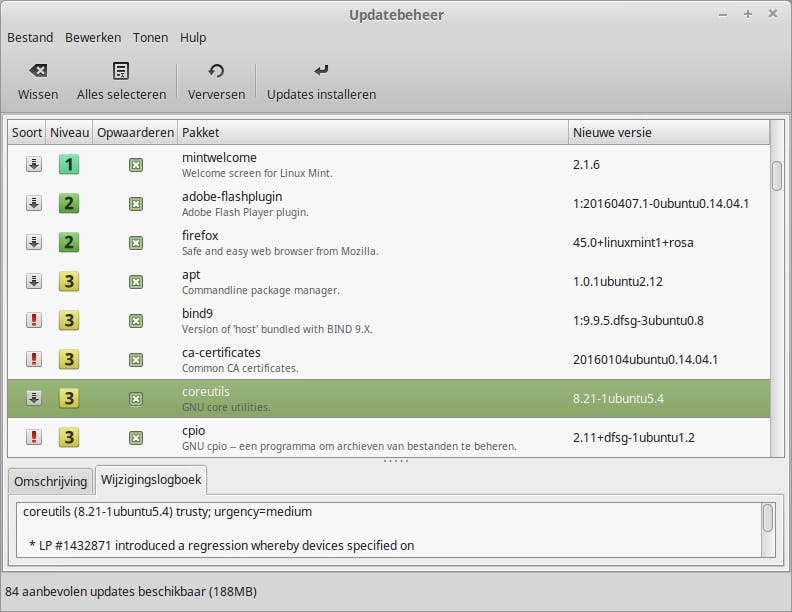The width and height of the screenshot is (792, 612).
Task: Click version 45.0+linuxmint1+rosa
Action: (633, 242)
